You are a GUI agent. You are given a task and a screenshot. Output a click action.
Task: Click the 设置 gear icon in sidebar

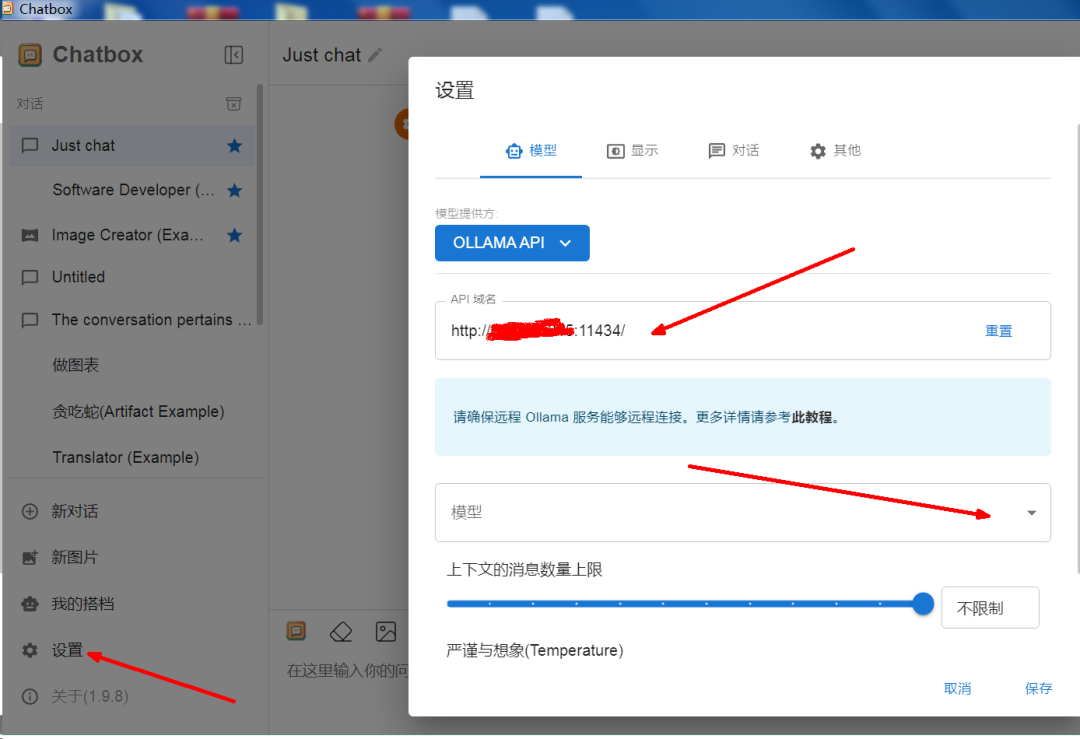[x=30, y=650]
